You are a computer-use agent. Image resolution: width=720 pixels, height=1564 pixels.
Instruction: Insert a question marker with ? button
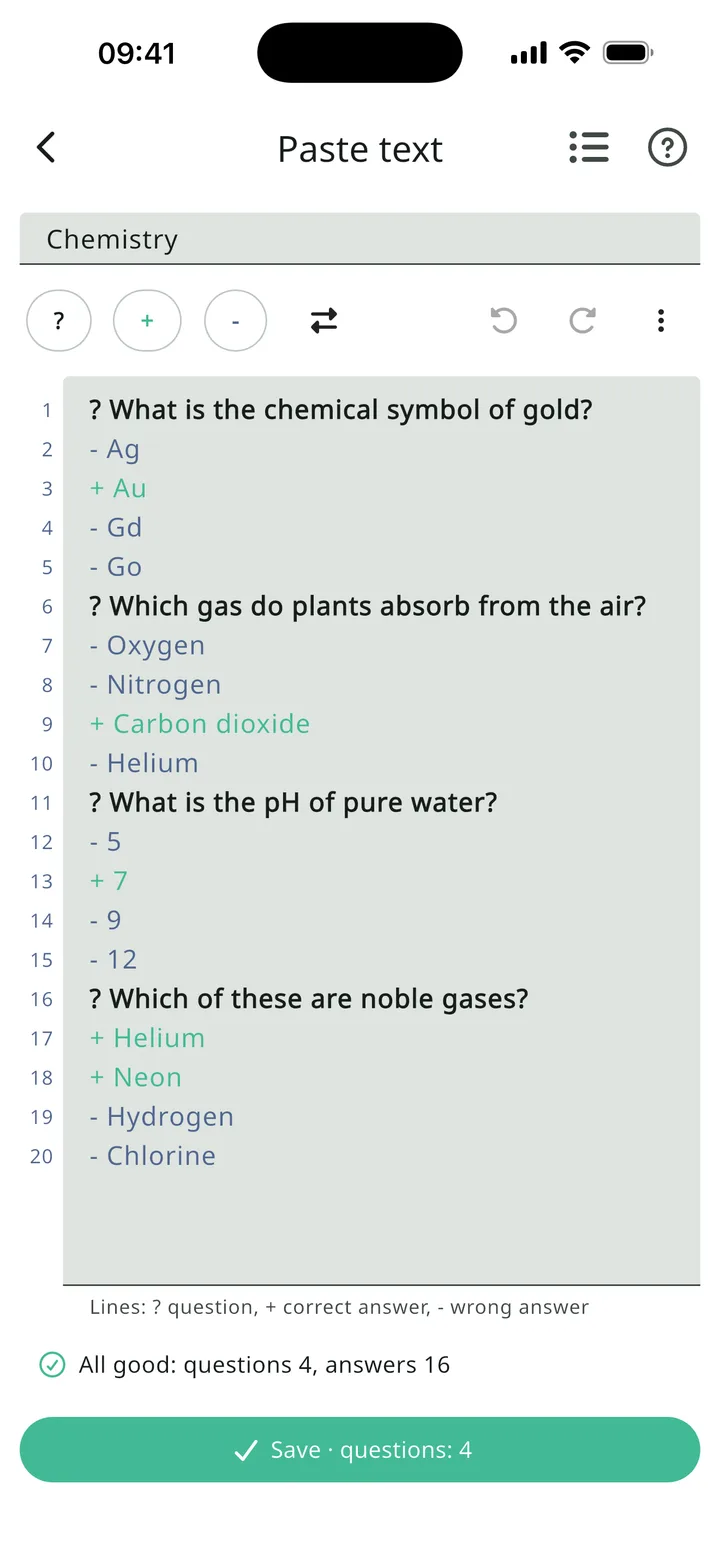pos(59,321)
